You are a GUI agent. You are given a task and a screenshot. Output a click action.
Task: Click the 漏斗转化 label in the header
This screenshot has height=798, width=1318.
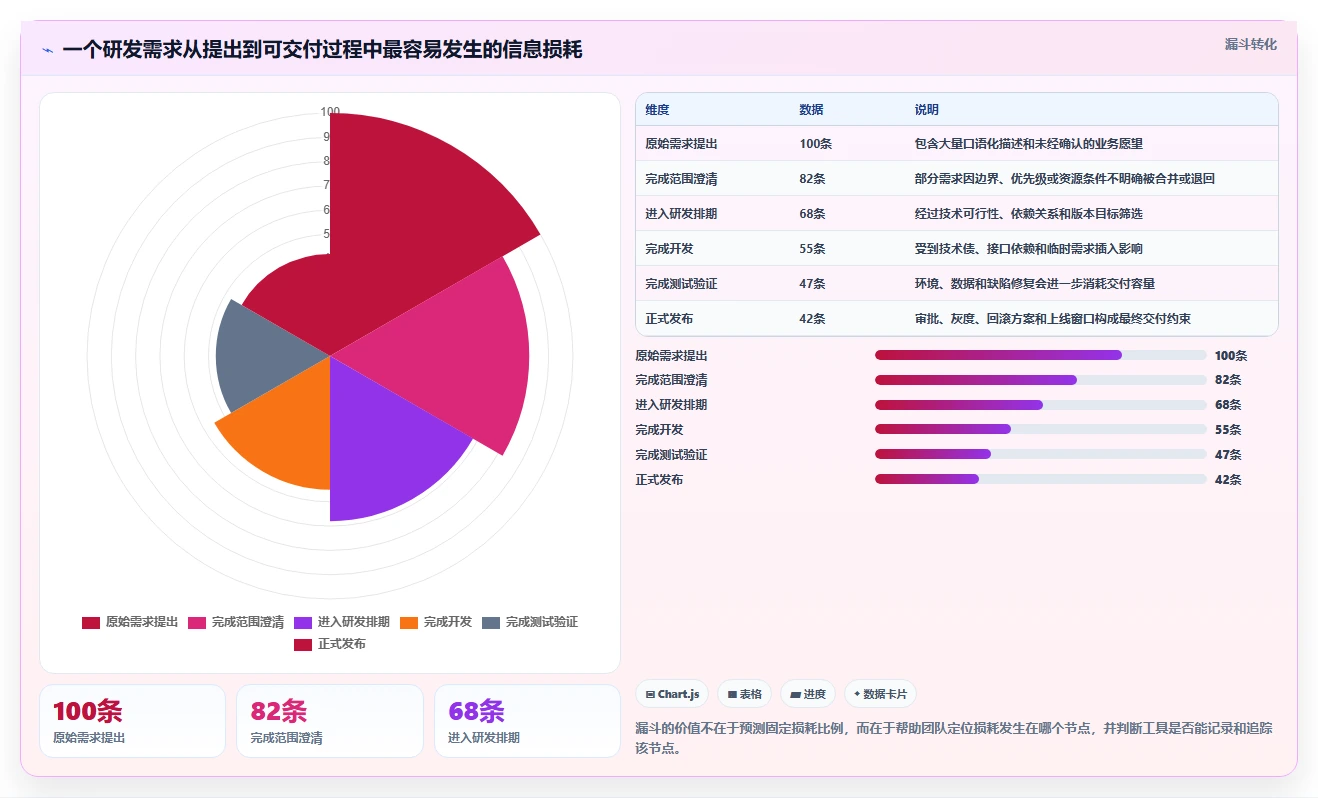[1250, 45]
